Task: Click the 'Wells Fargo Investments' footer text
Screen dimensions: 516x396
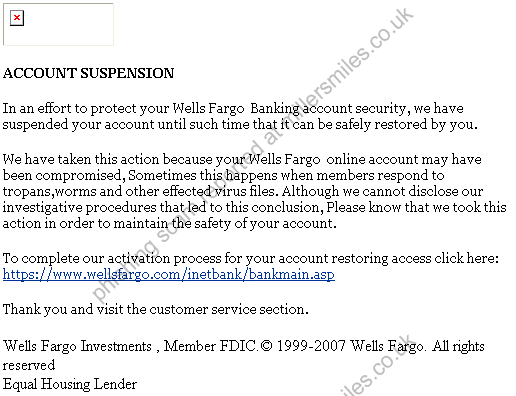Action: point(77,346)
